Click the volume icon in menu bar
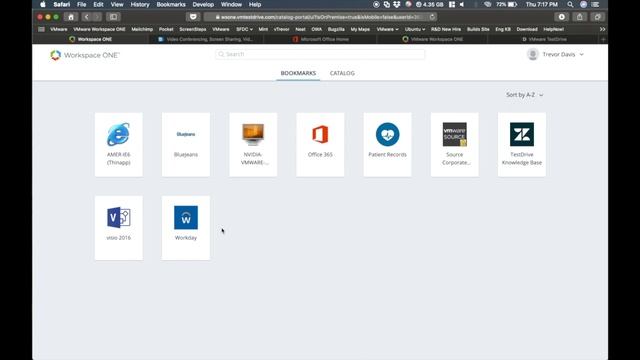Screen dimensions: 640x360 click(462, 4)
